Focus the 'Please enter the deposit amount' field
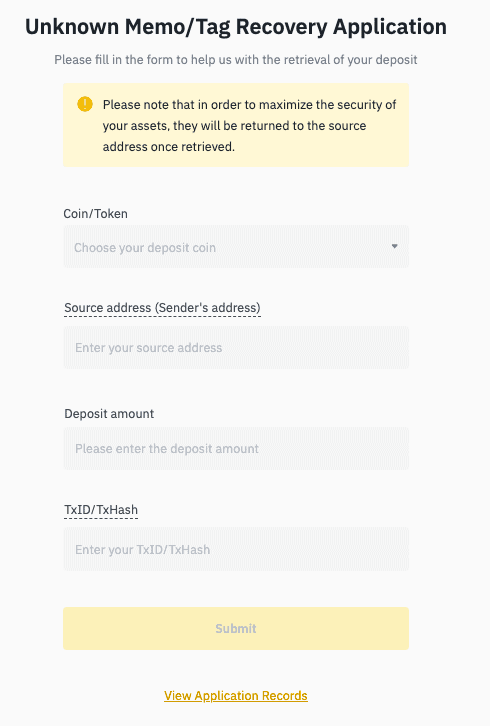This screenshot has height=726, width=490. (236, 449)
